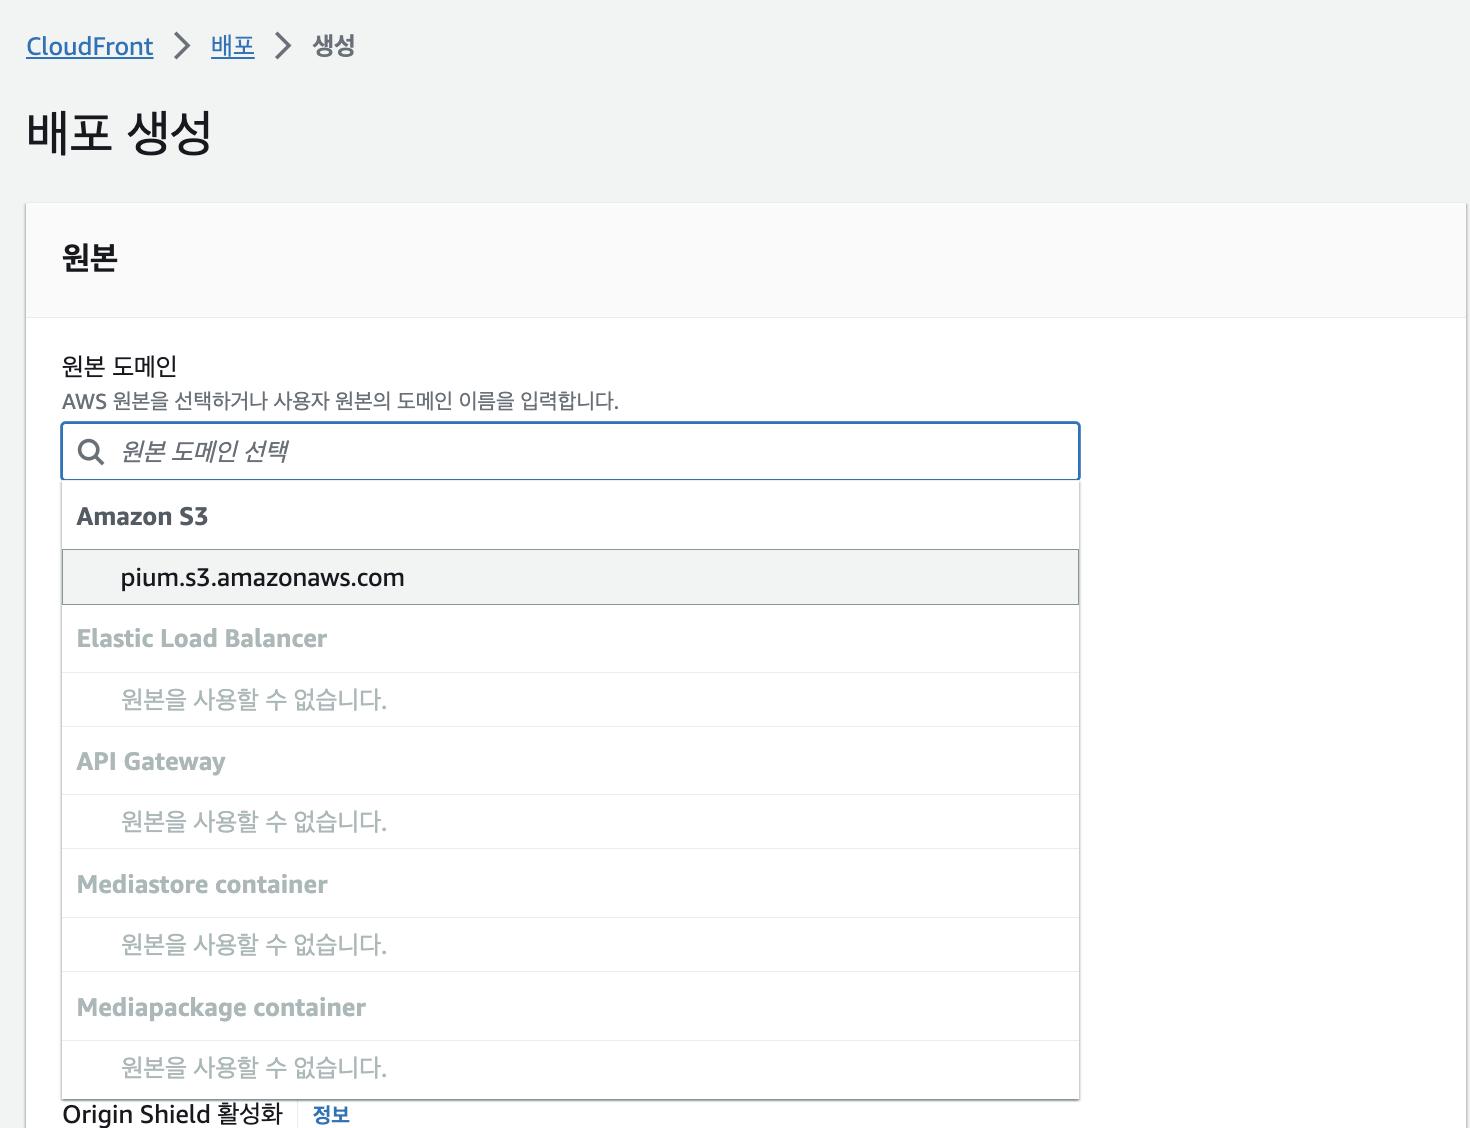The width and height of the screenshot is (1470, 1128).
Task: Click the 생성 breadcrumb text
Action: pos(334,46)
